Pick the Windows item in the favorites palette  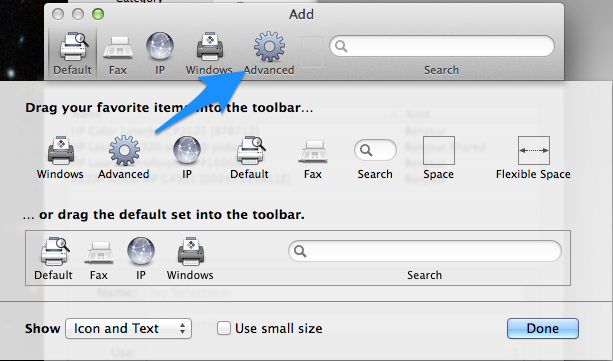(x=60, y=157)
